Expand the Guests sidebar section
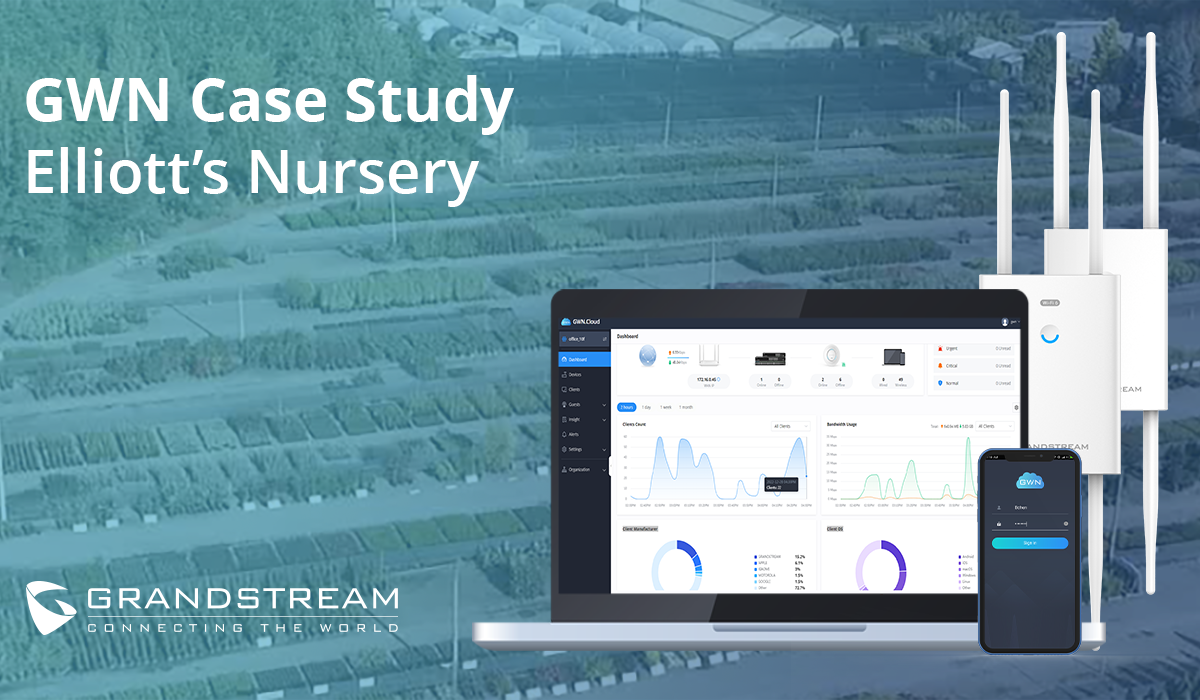This screenshot has width=1200, height=700. tap(584, 405)
